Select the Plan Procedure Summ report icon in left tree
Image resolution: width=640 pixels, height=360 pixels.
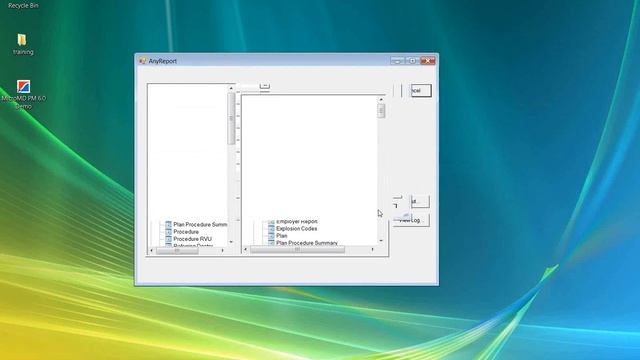tap(168, 224)
